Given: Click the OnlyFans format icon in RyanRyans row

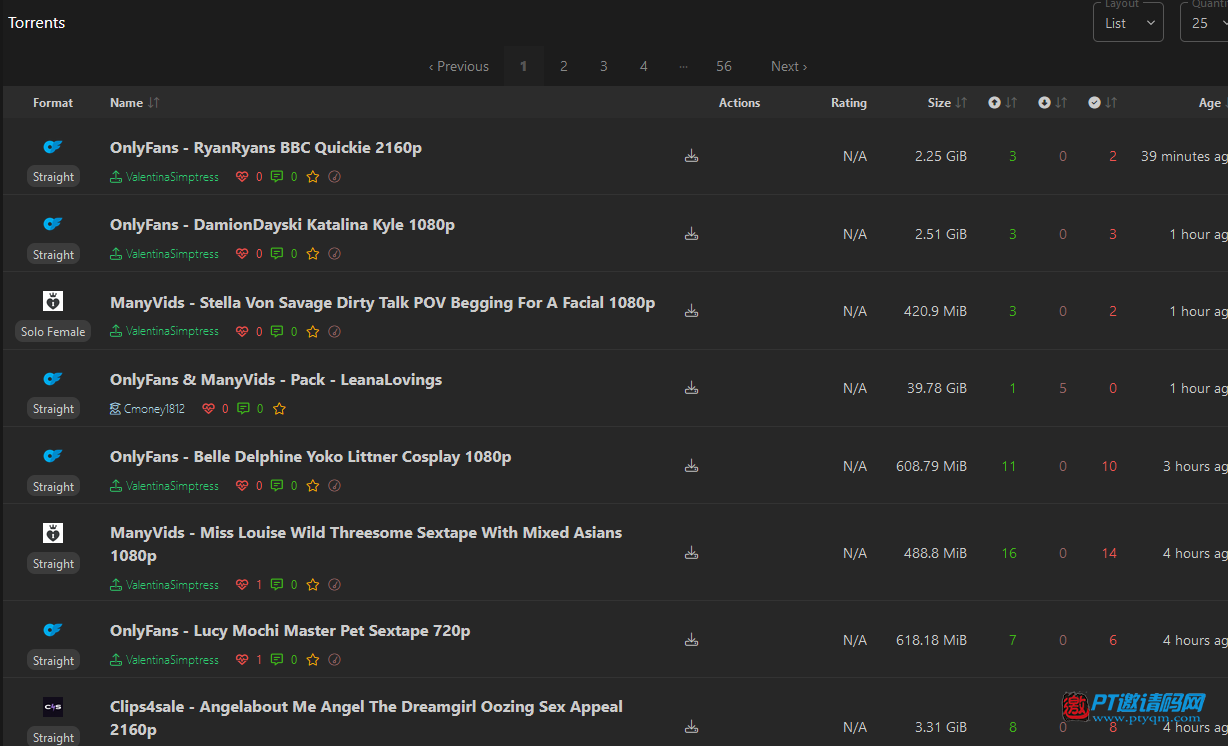Looking at the screenshot, I should pos(53,147).
